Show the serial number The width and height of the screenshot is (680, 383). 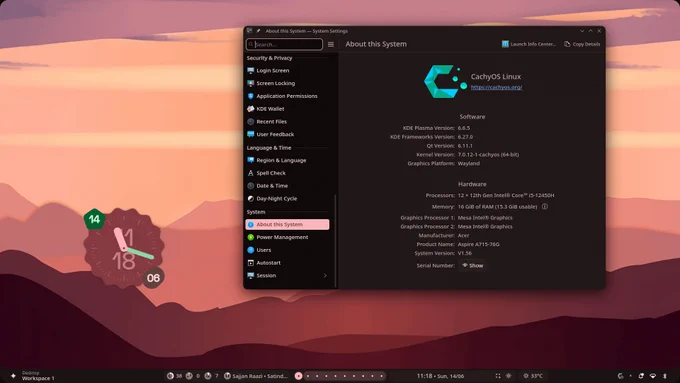472,265
